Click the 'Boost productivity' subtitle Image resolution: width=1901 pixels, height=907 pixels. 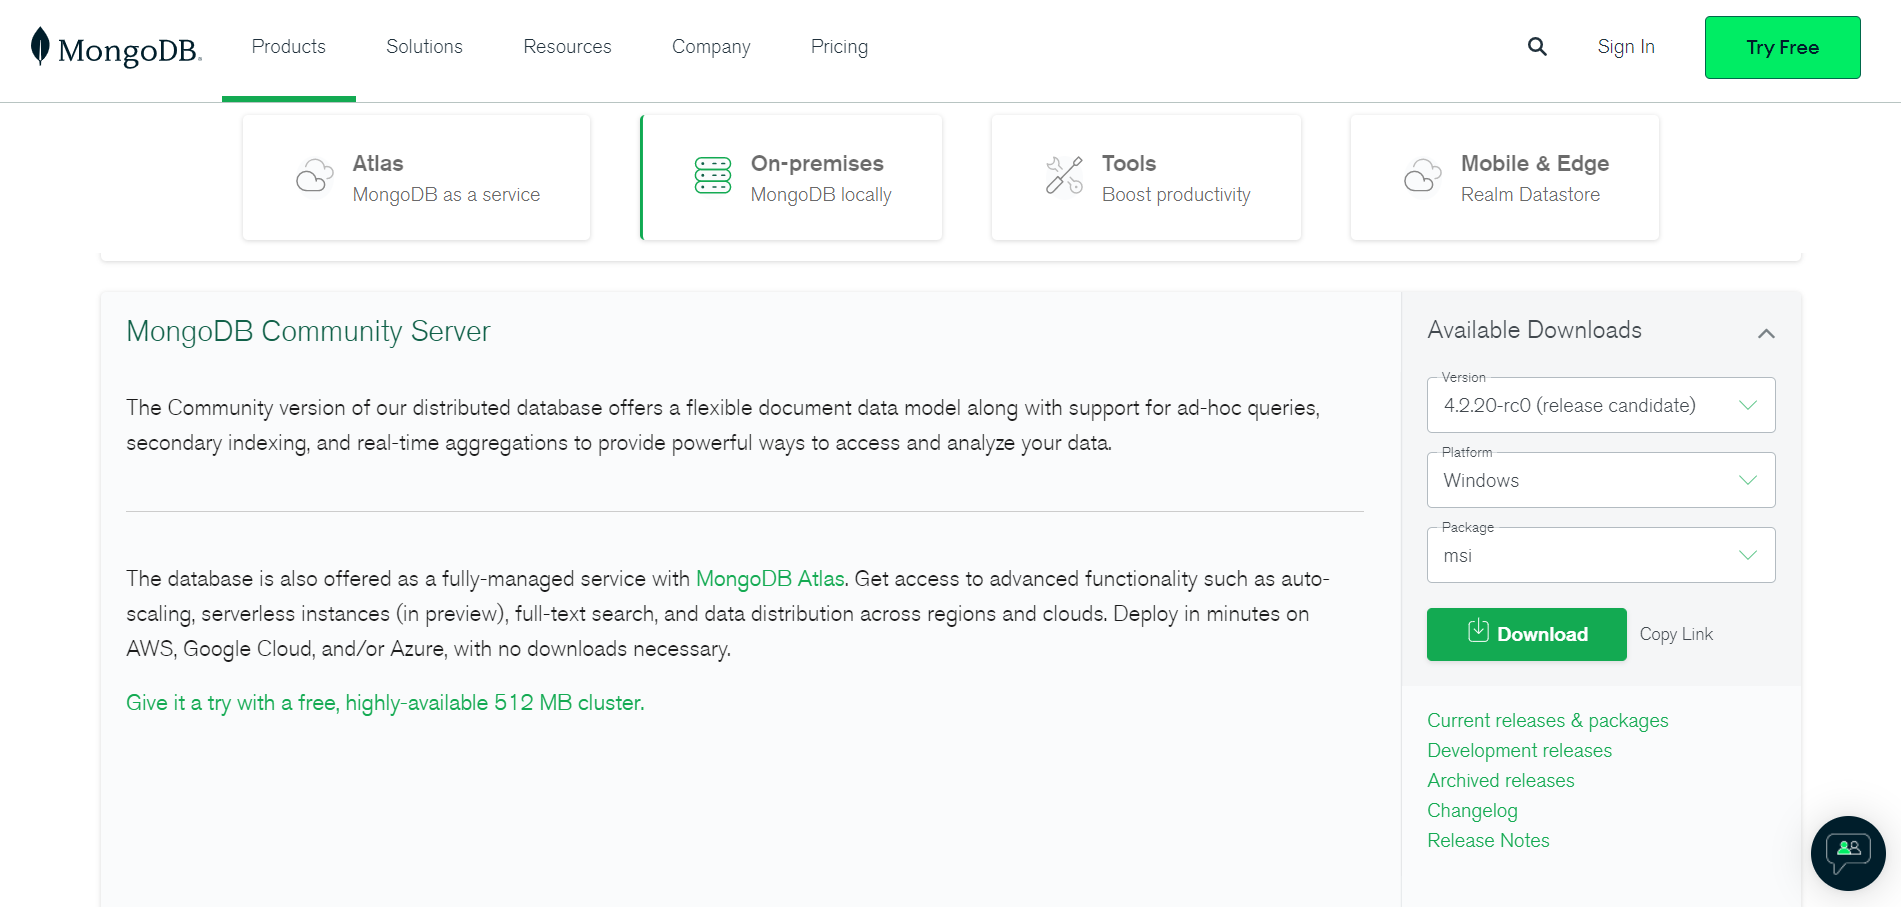[x=1176, y=194]
